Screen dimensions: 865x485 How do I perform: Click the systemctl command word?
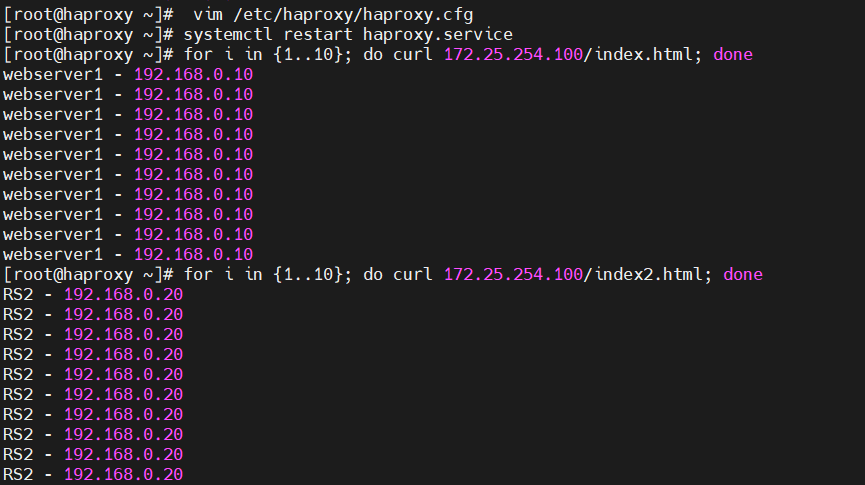pos(228,34)
